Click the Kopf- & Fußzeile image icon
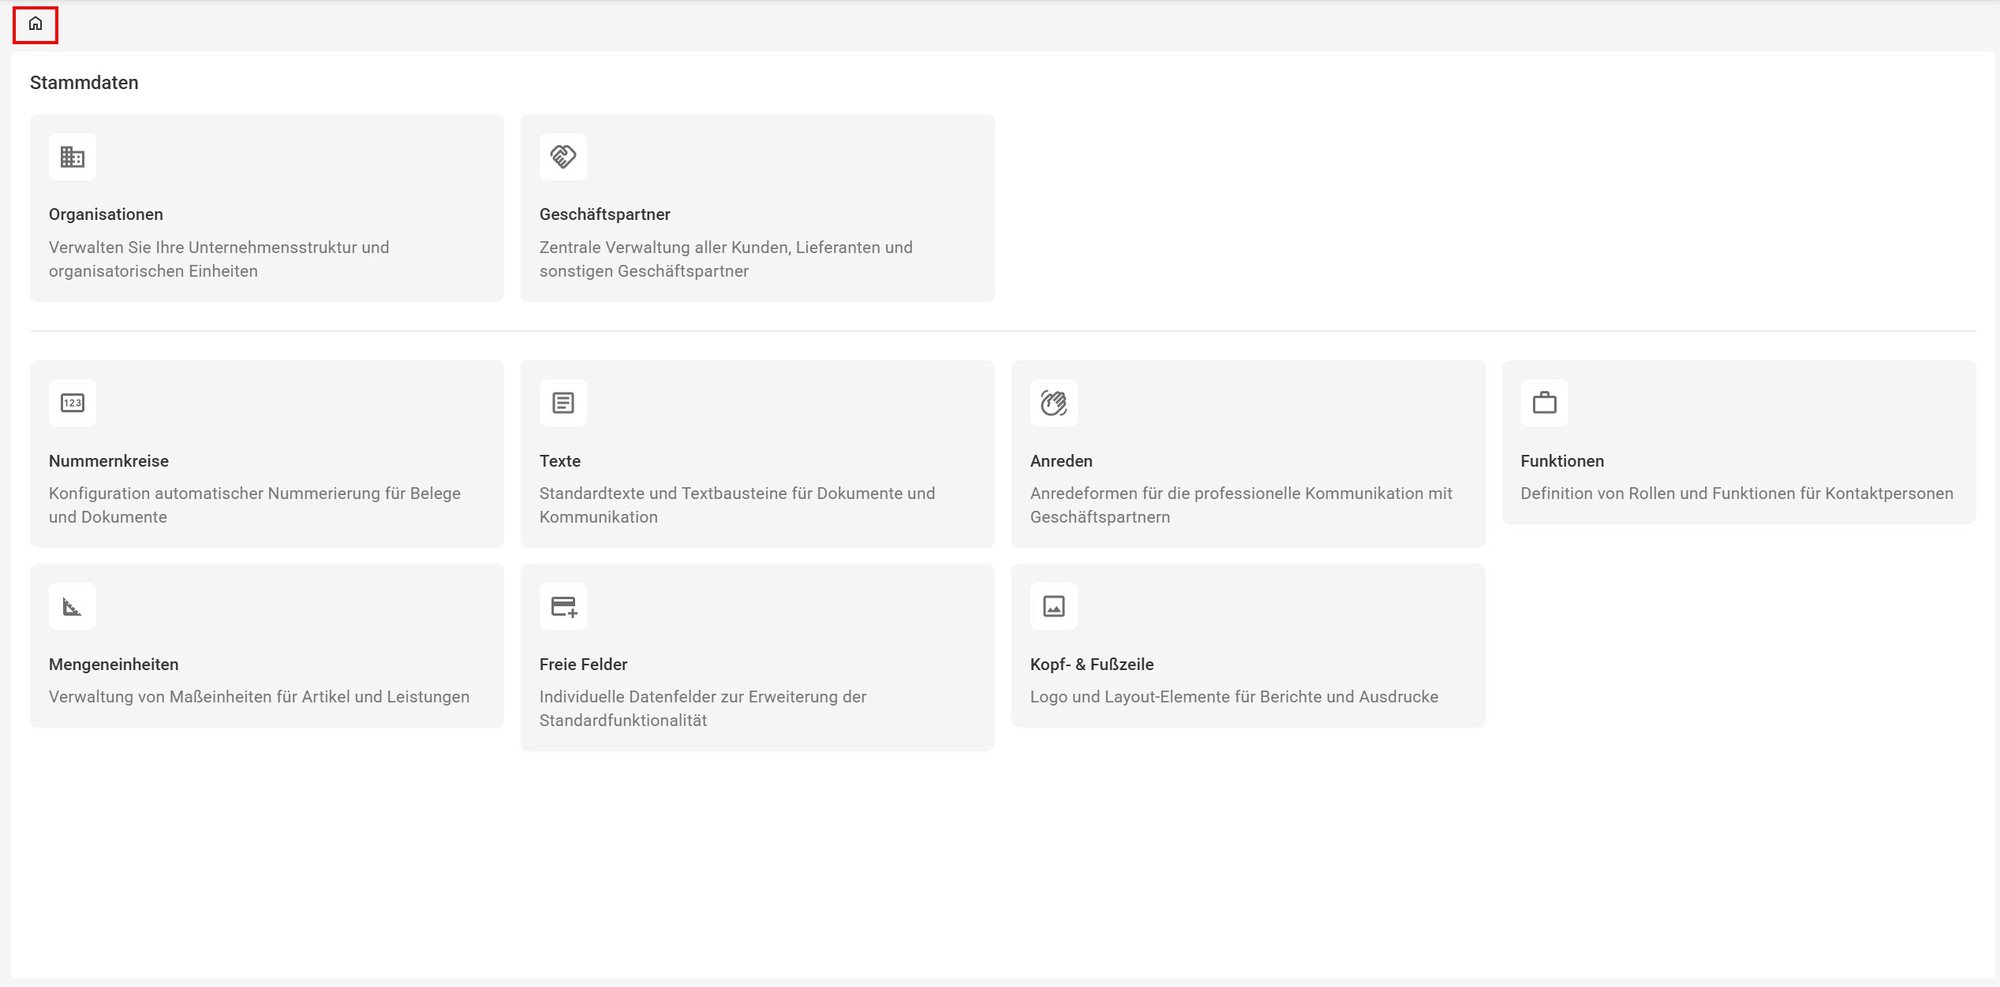 click(1054, 606)
